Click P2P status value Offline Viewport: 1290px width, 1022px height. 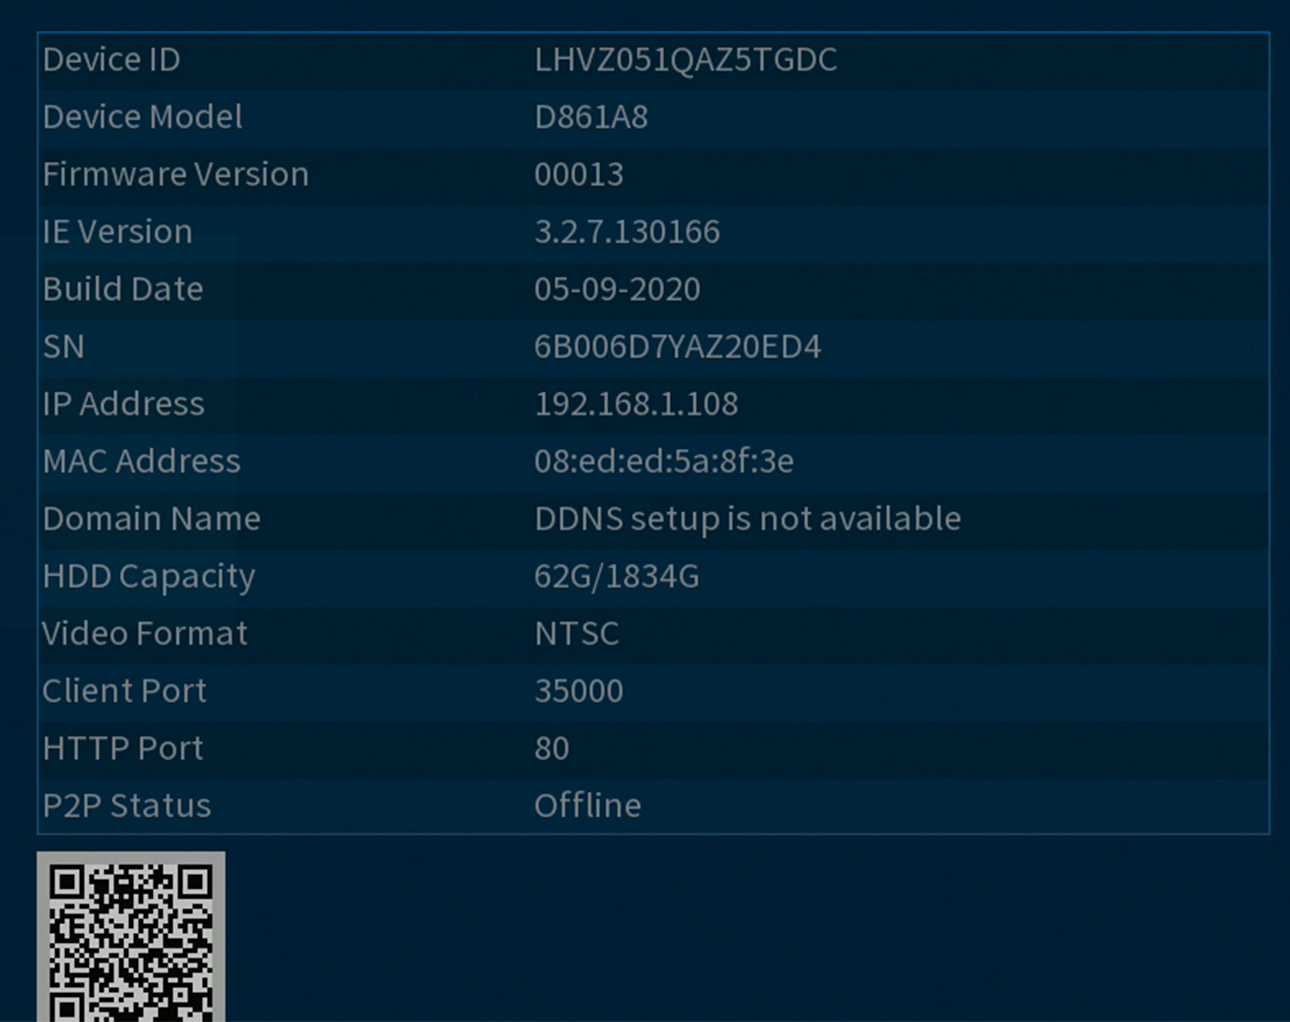tap(587, 805)
